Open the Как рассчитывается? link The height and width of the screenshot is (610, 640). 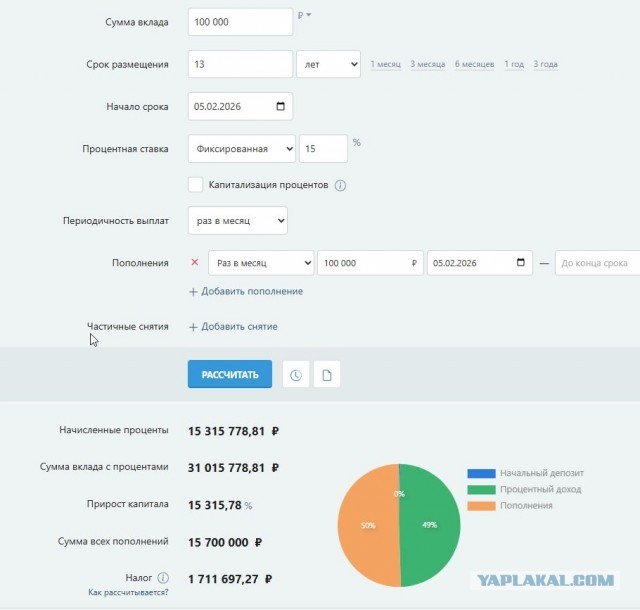click(x=128, y=592)
